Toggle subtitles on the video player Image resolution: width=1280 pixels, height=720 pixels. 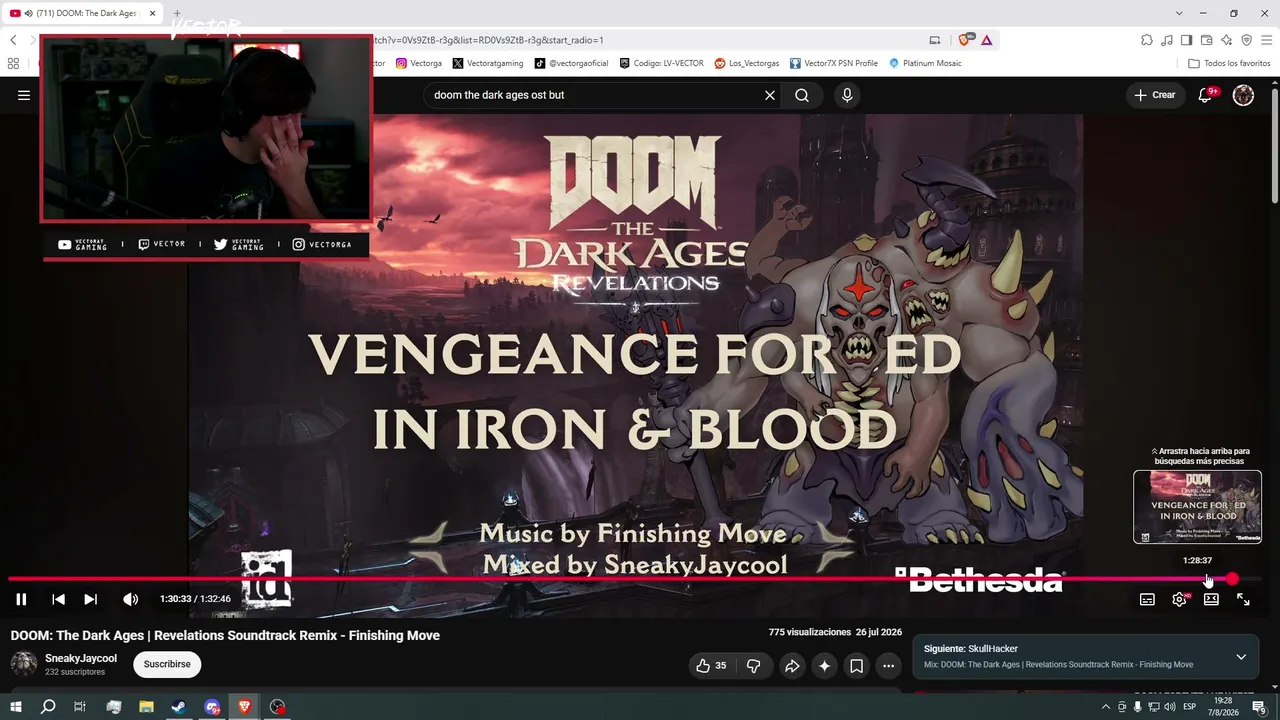[x=1147, y=599]
